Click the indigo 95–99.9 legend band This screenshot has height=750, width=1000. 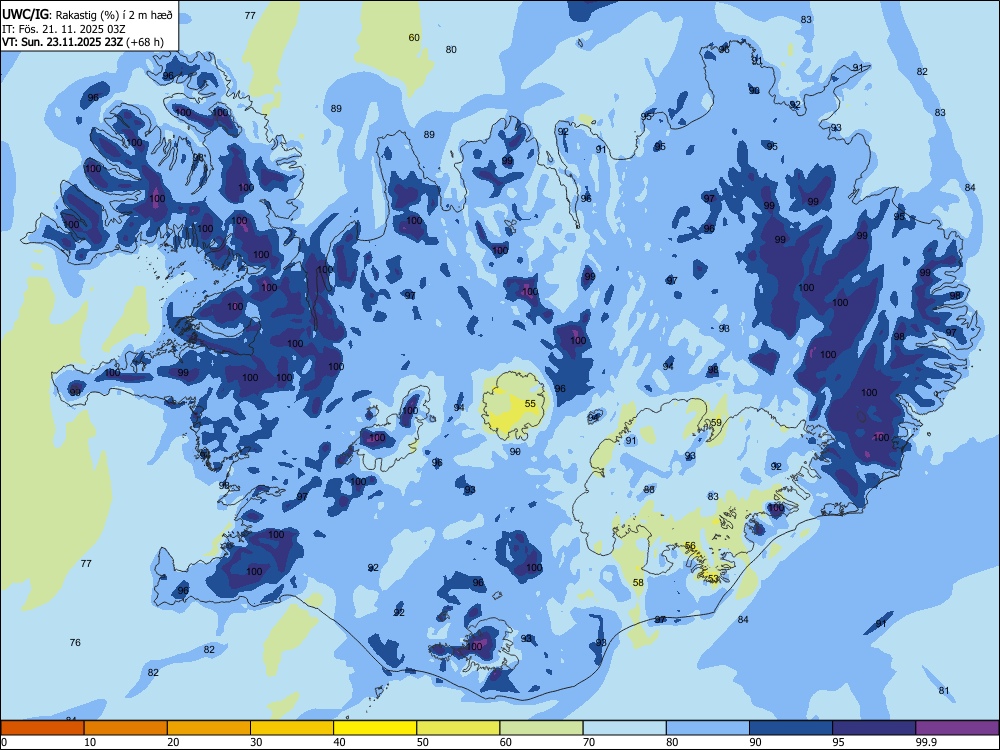[874, 728]
